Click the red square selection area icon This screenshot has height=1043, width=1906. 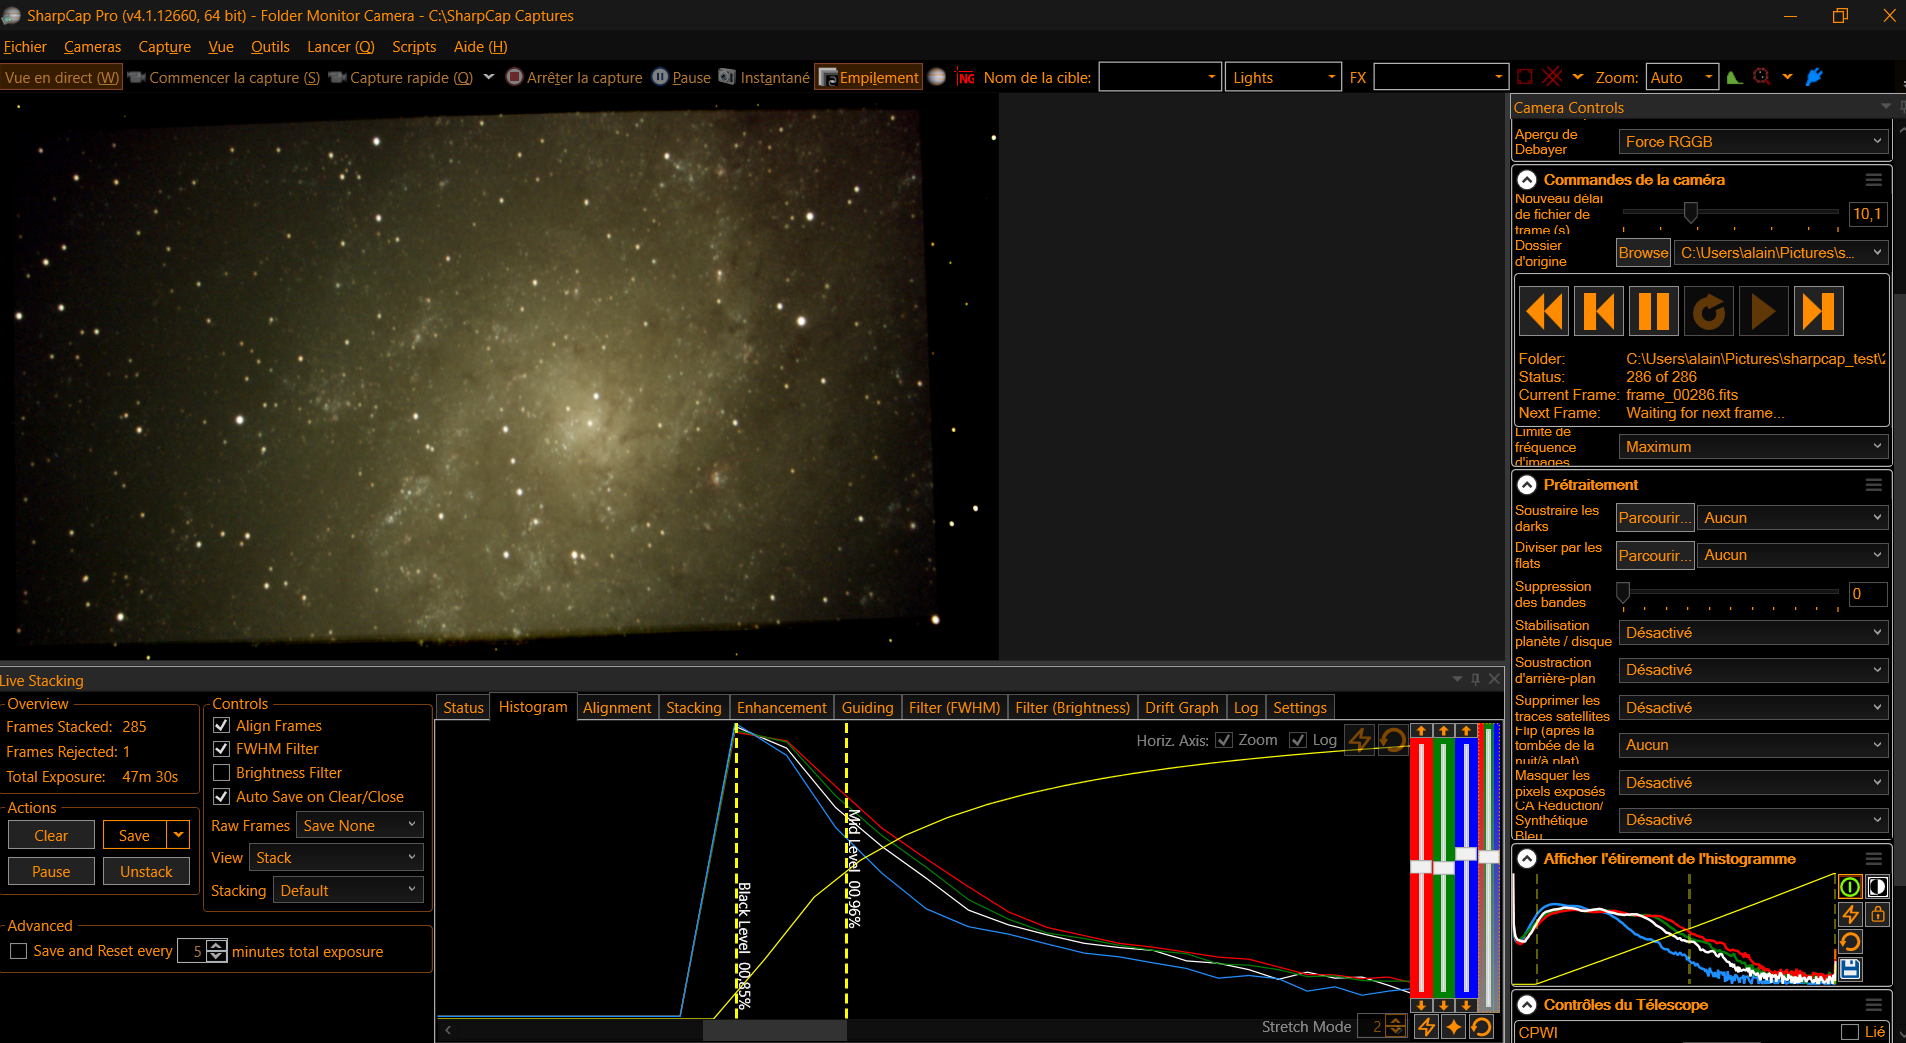tap(1525, 77)
